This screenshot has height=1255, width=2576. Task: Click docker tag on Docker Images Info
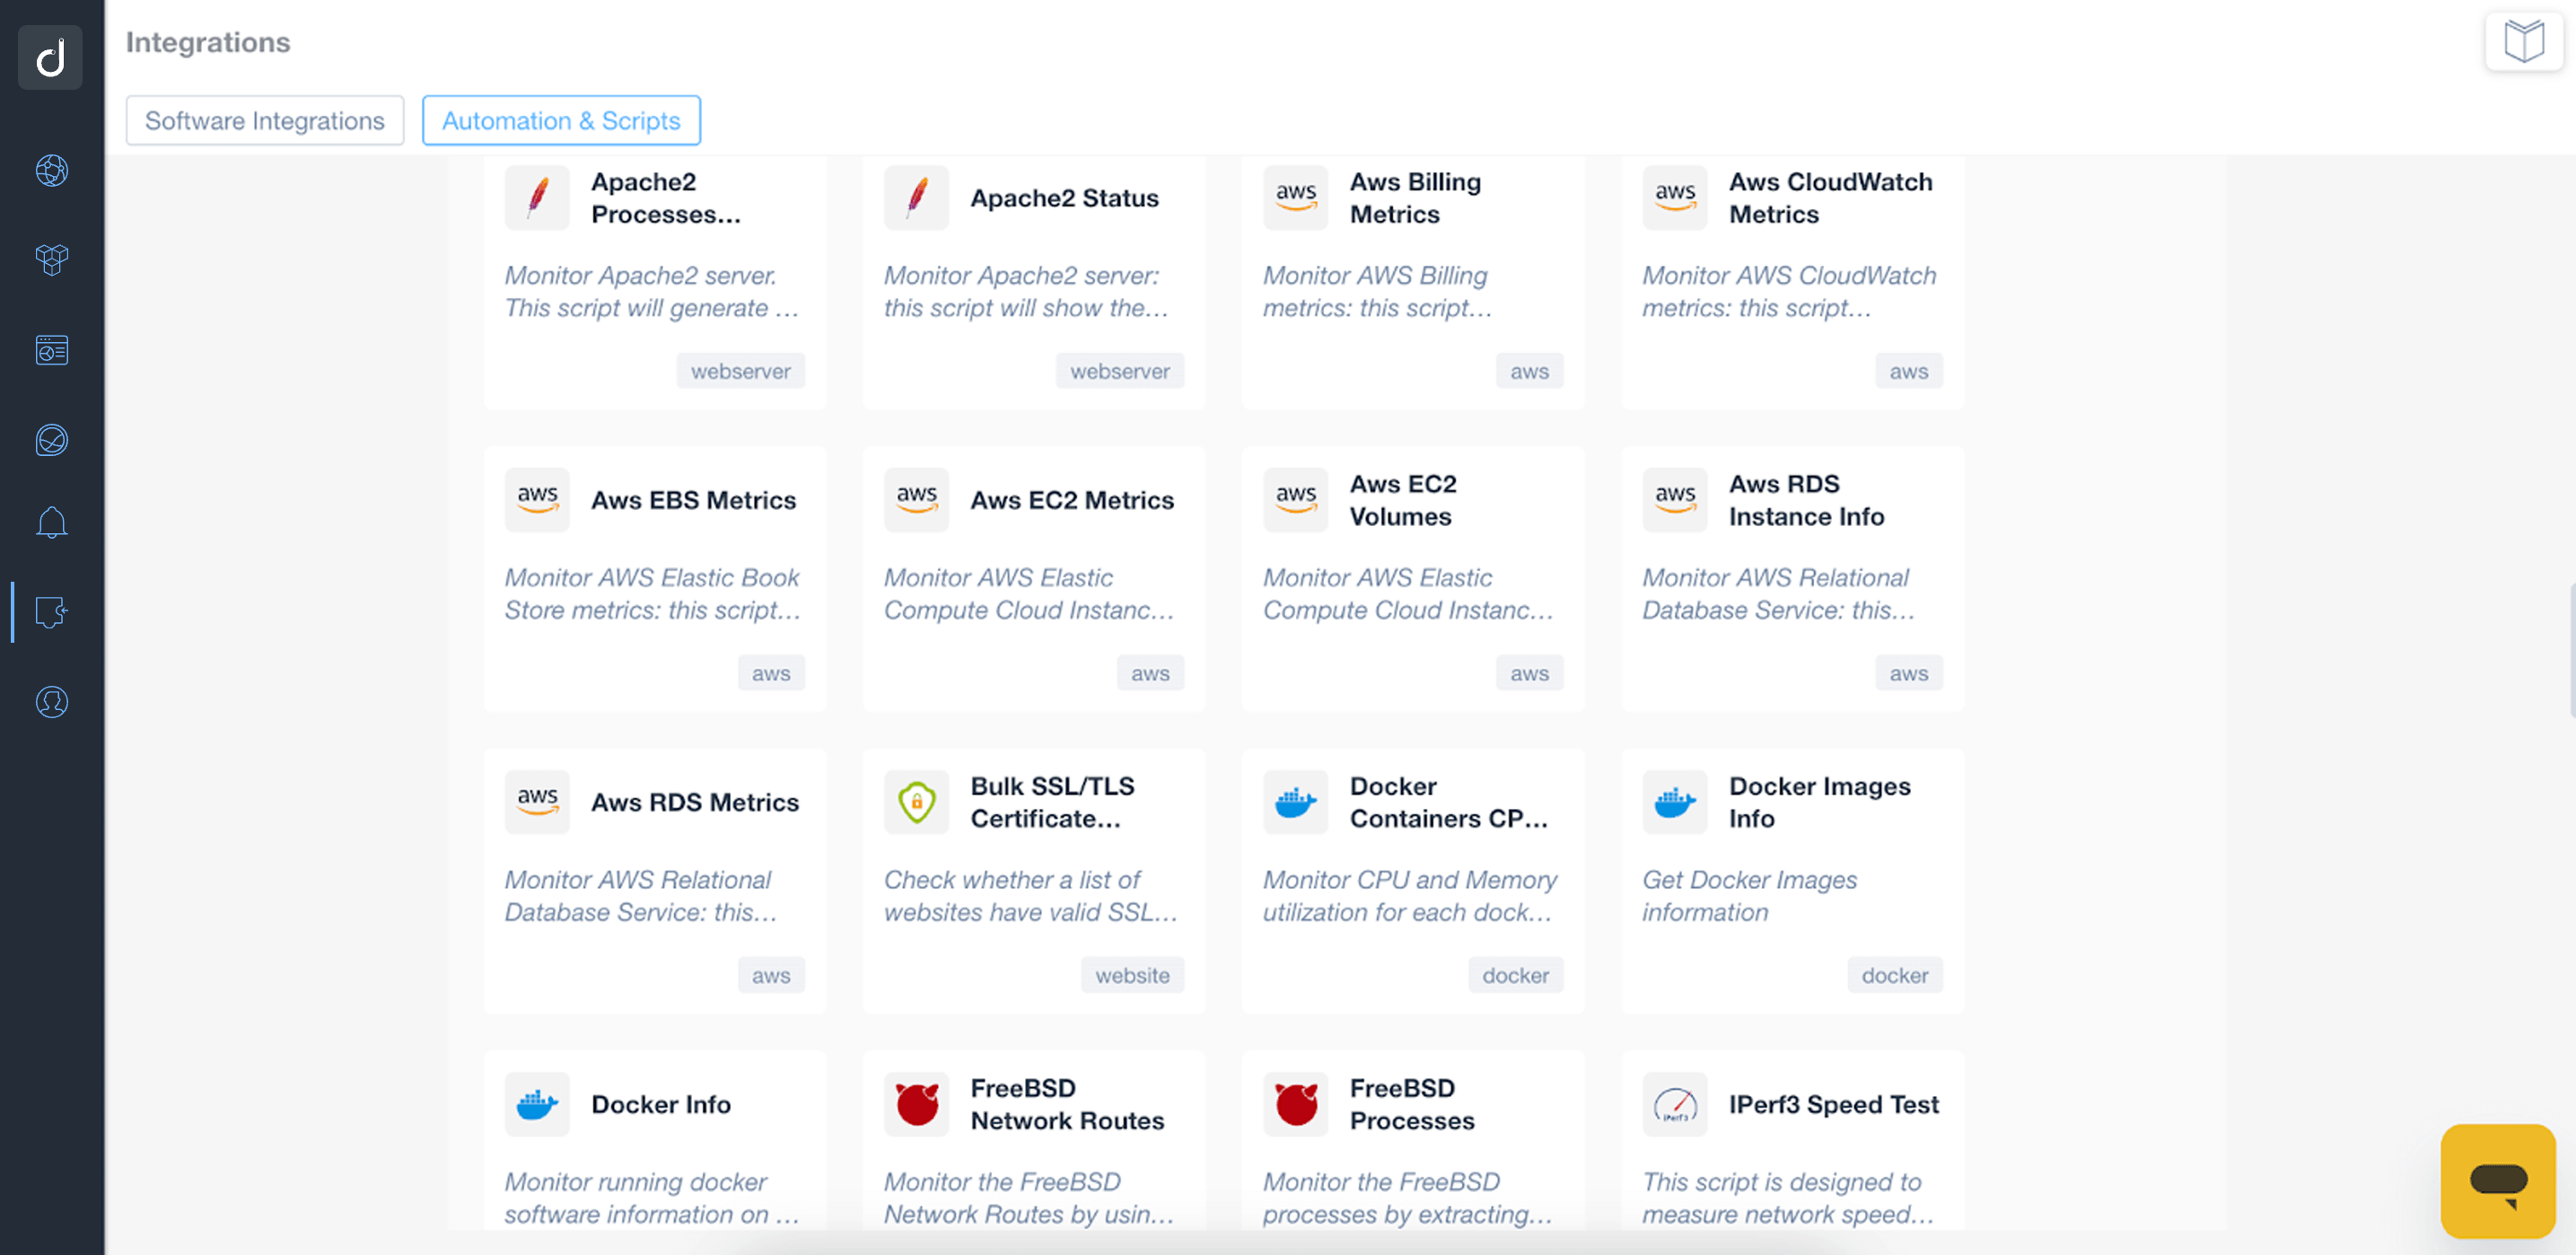1895,975
